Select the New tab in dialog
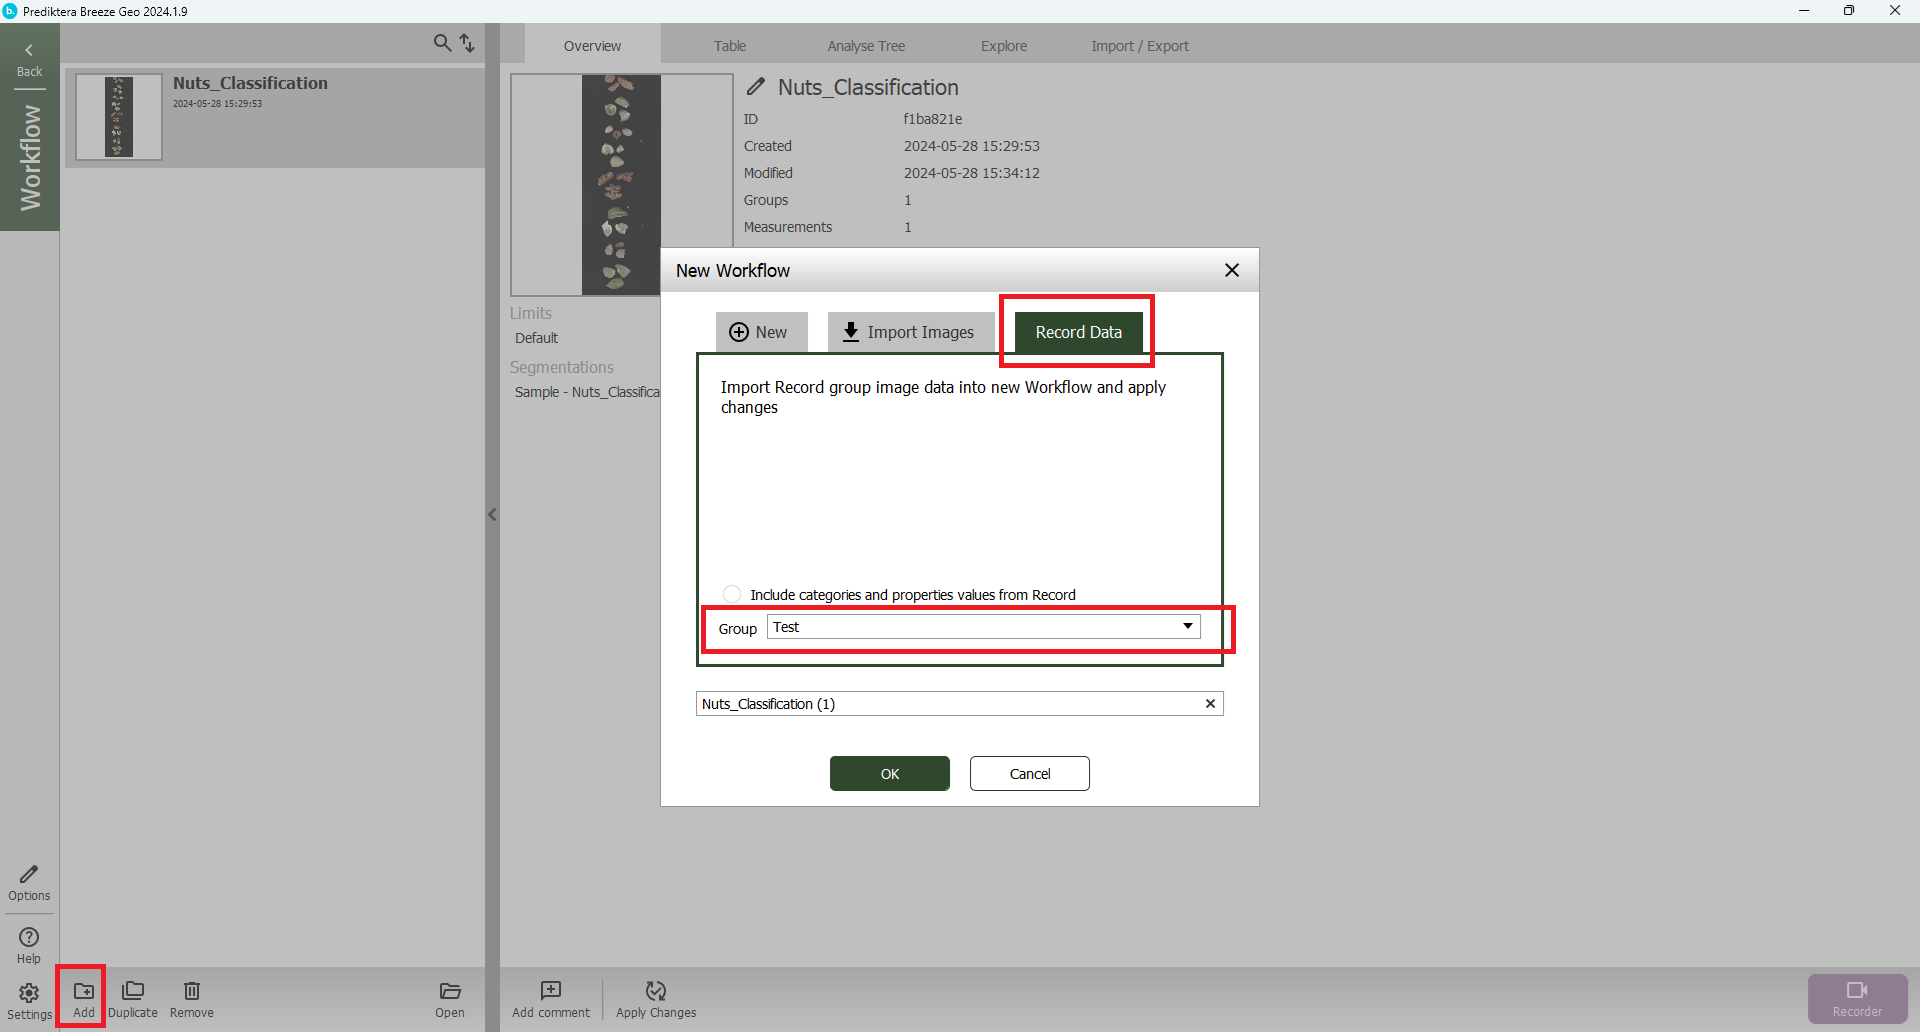Viewport: 1920px width, 1032px height. coord(760,332)
